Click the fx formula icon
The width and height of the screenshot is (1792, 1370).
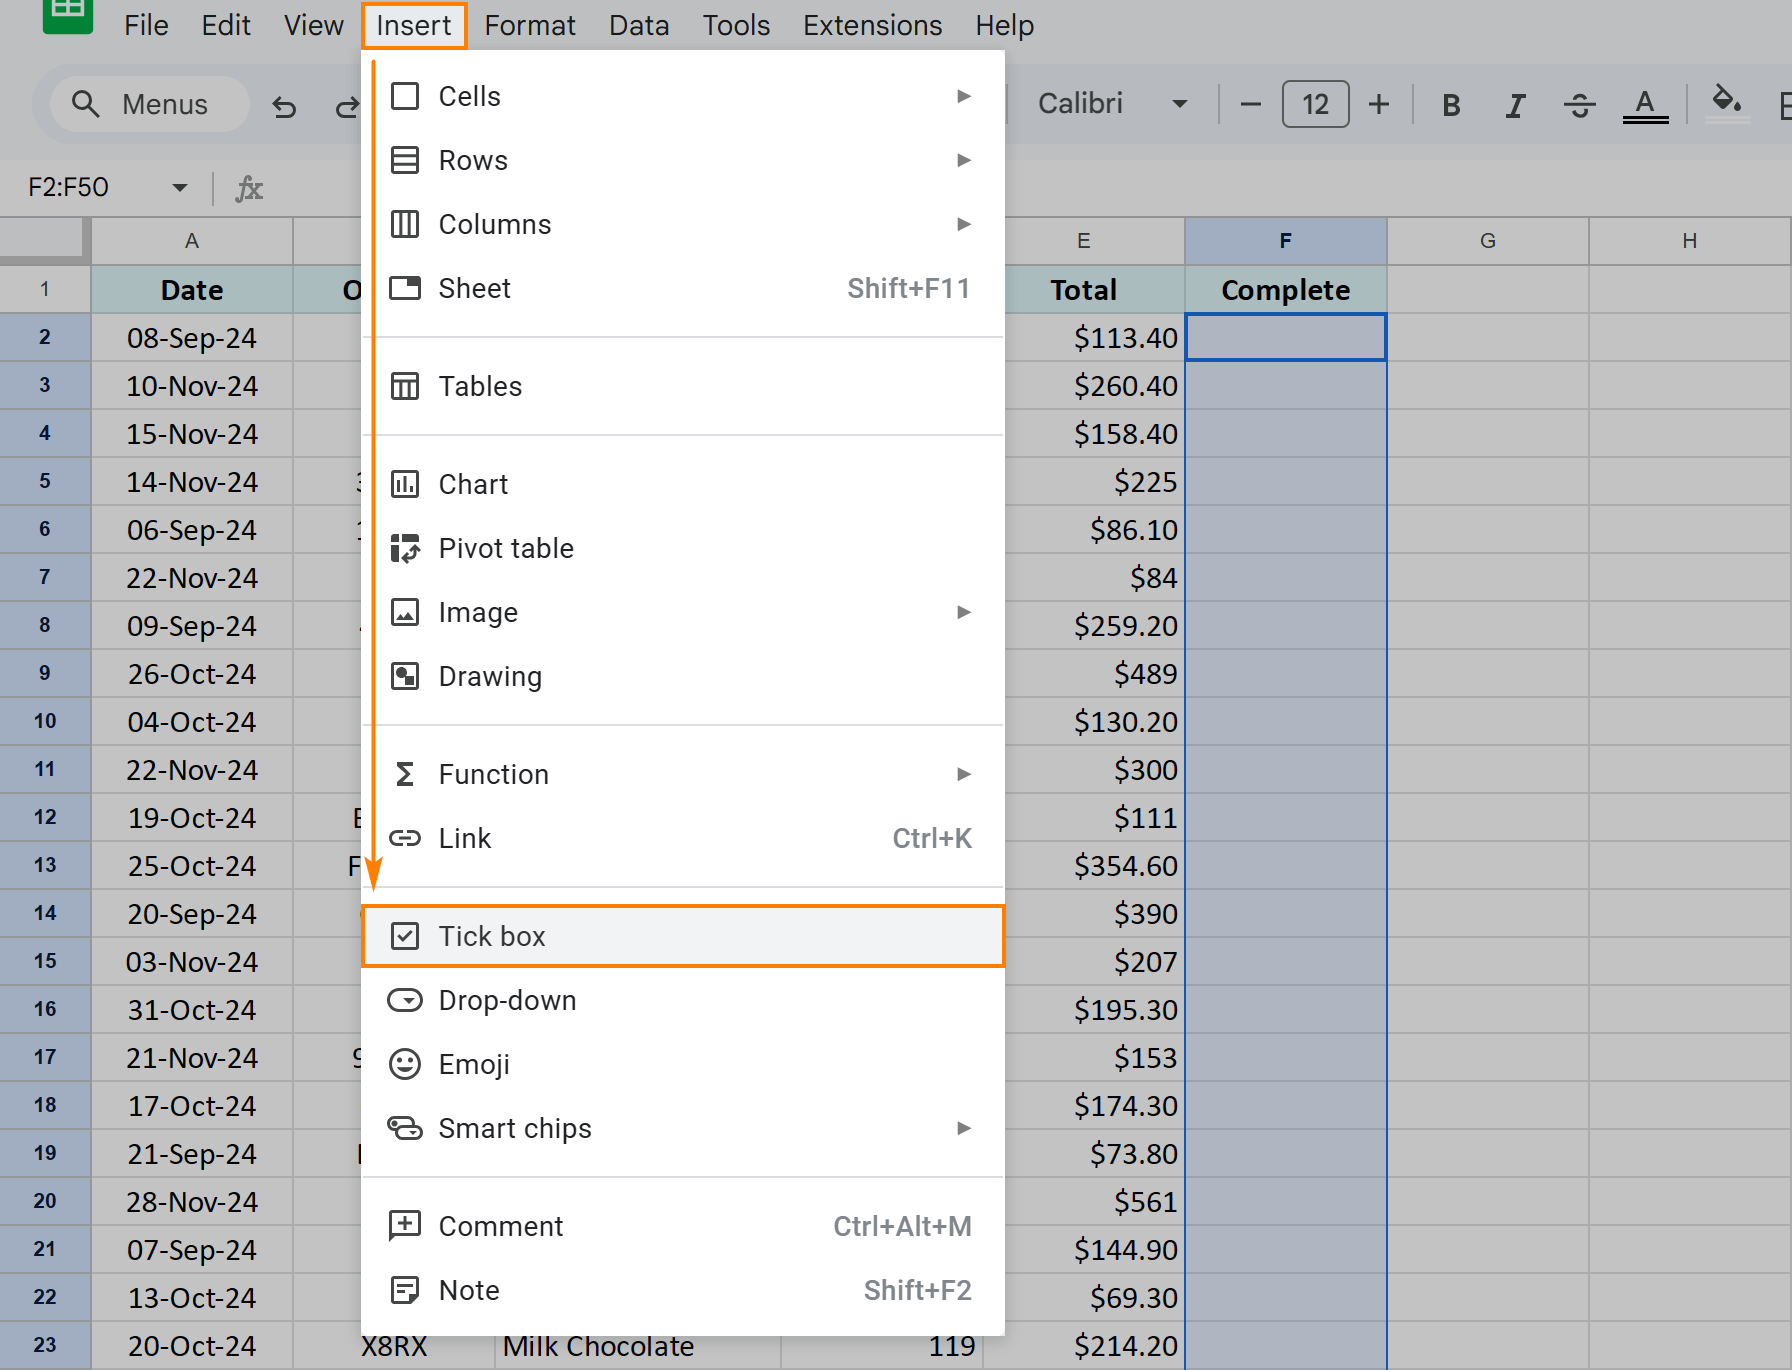(248, 188)
